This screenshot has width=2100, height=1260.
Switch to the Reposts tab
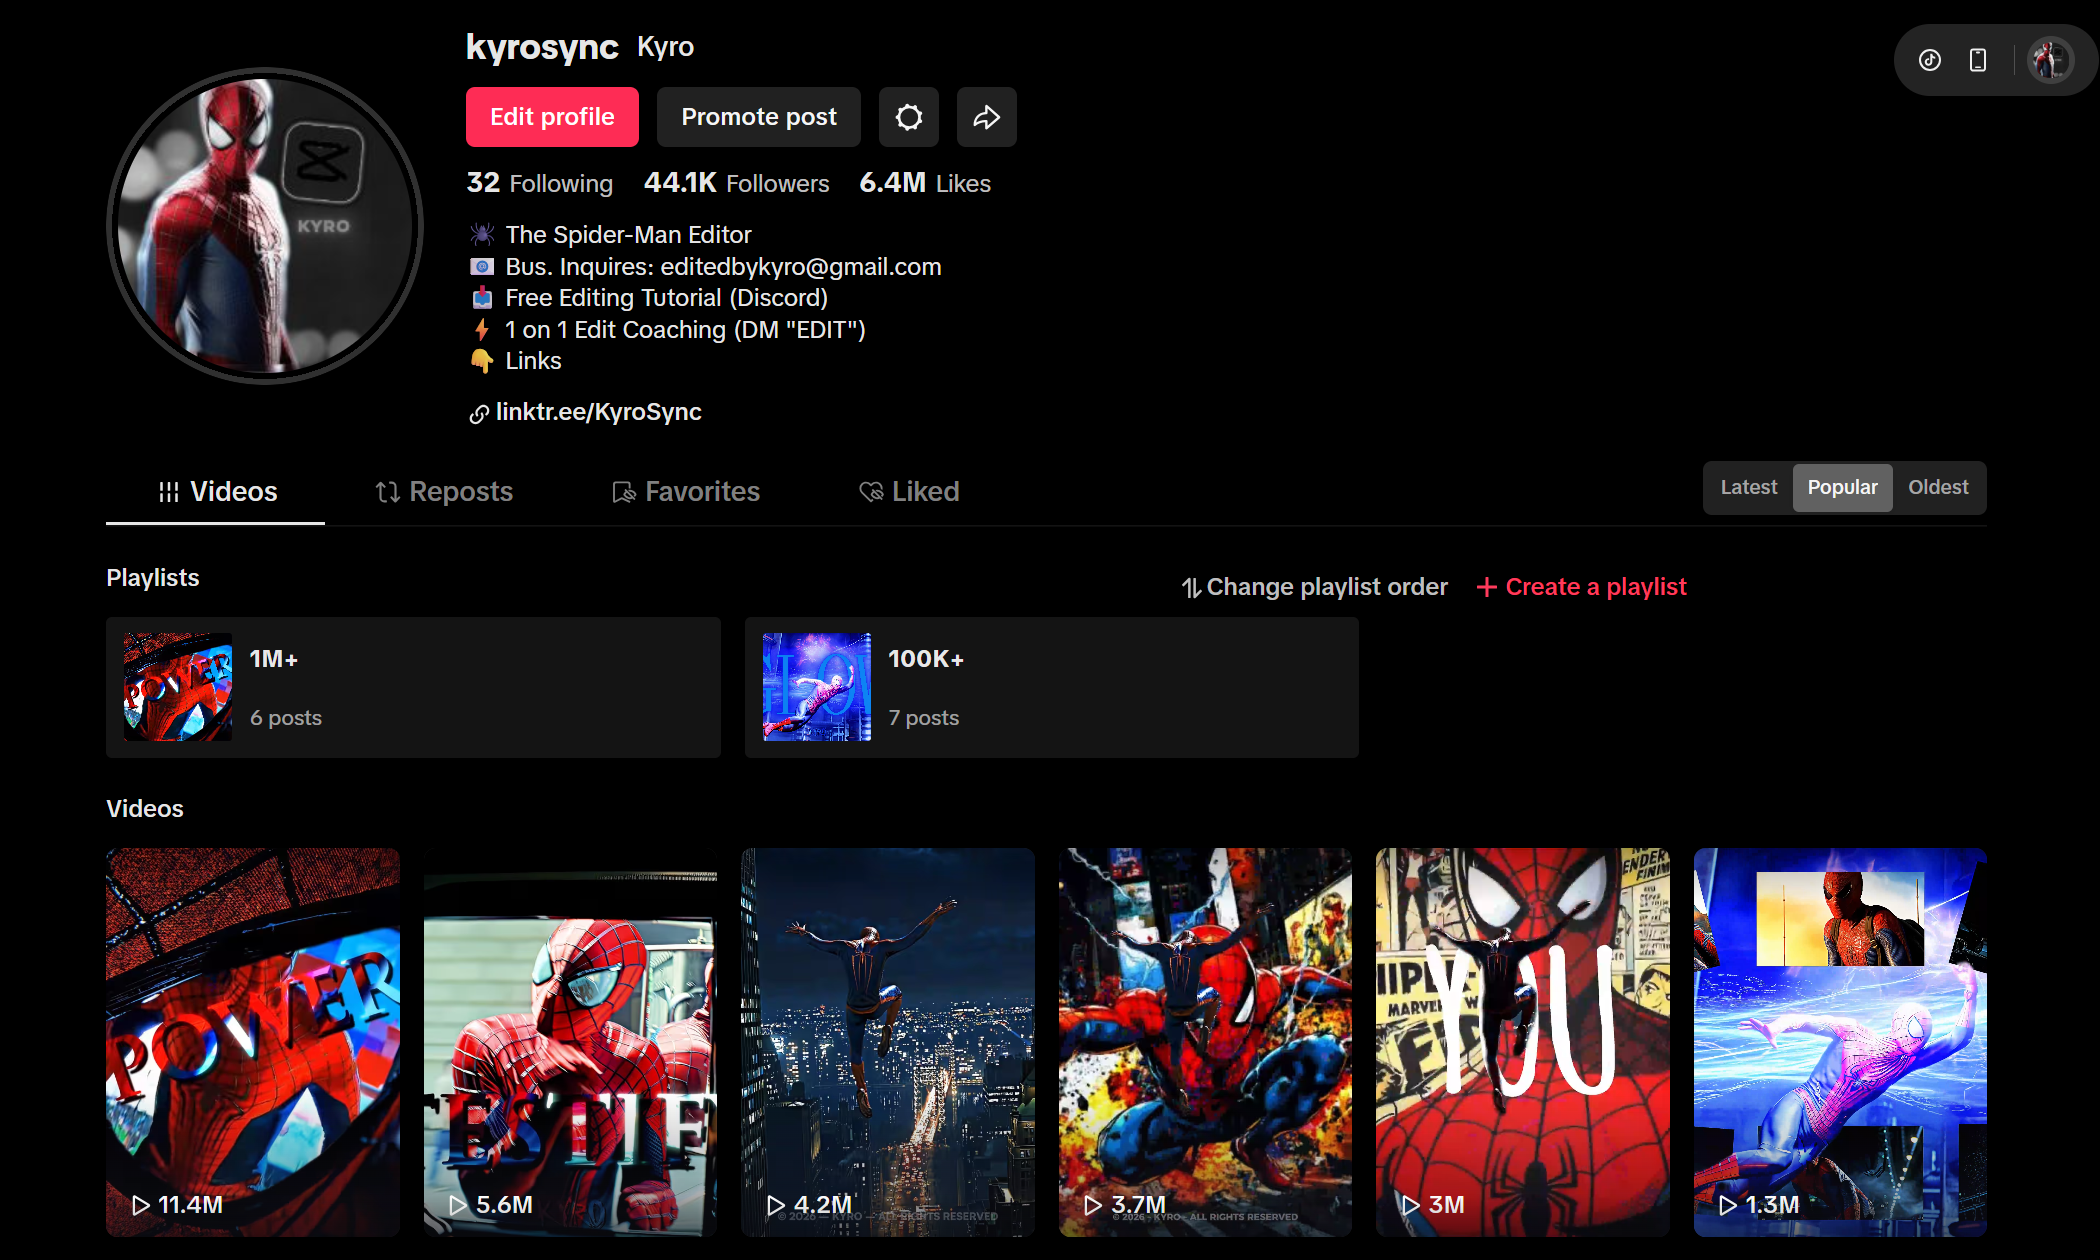click(x=444, y=491)
